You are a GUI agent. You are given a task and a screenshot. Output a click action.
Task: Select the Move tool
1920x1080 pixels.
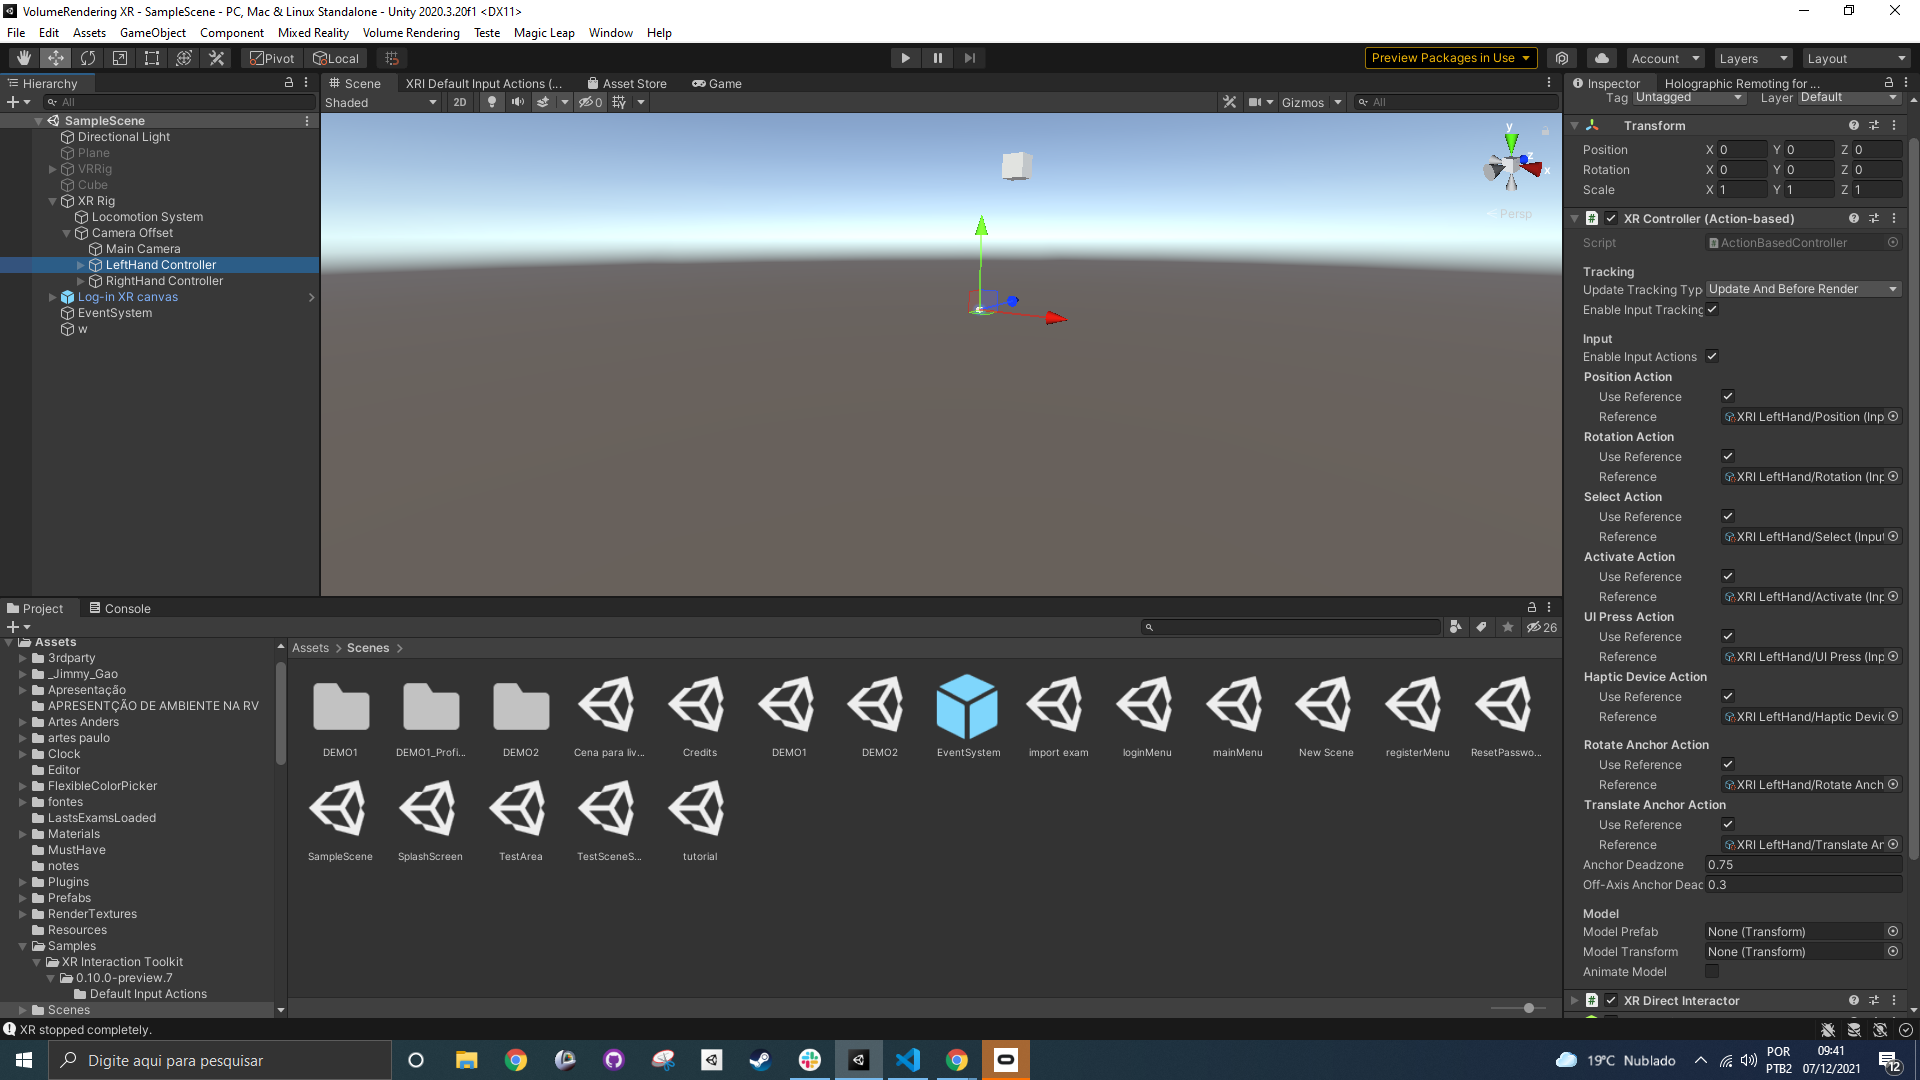coord(56,58)
